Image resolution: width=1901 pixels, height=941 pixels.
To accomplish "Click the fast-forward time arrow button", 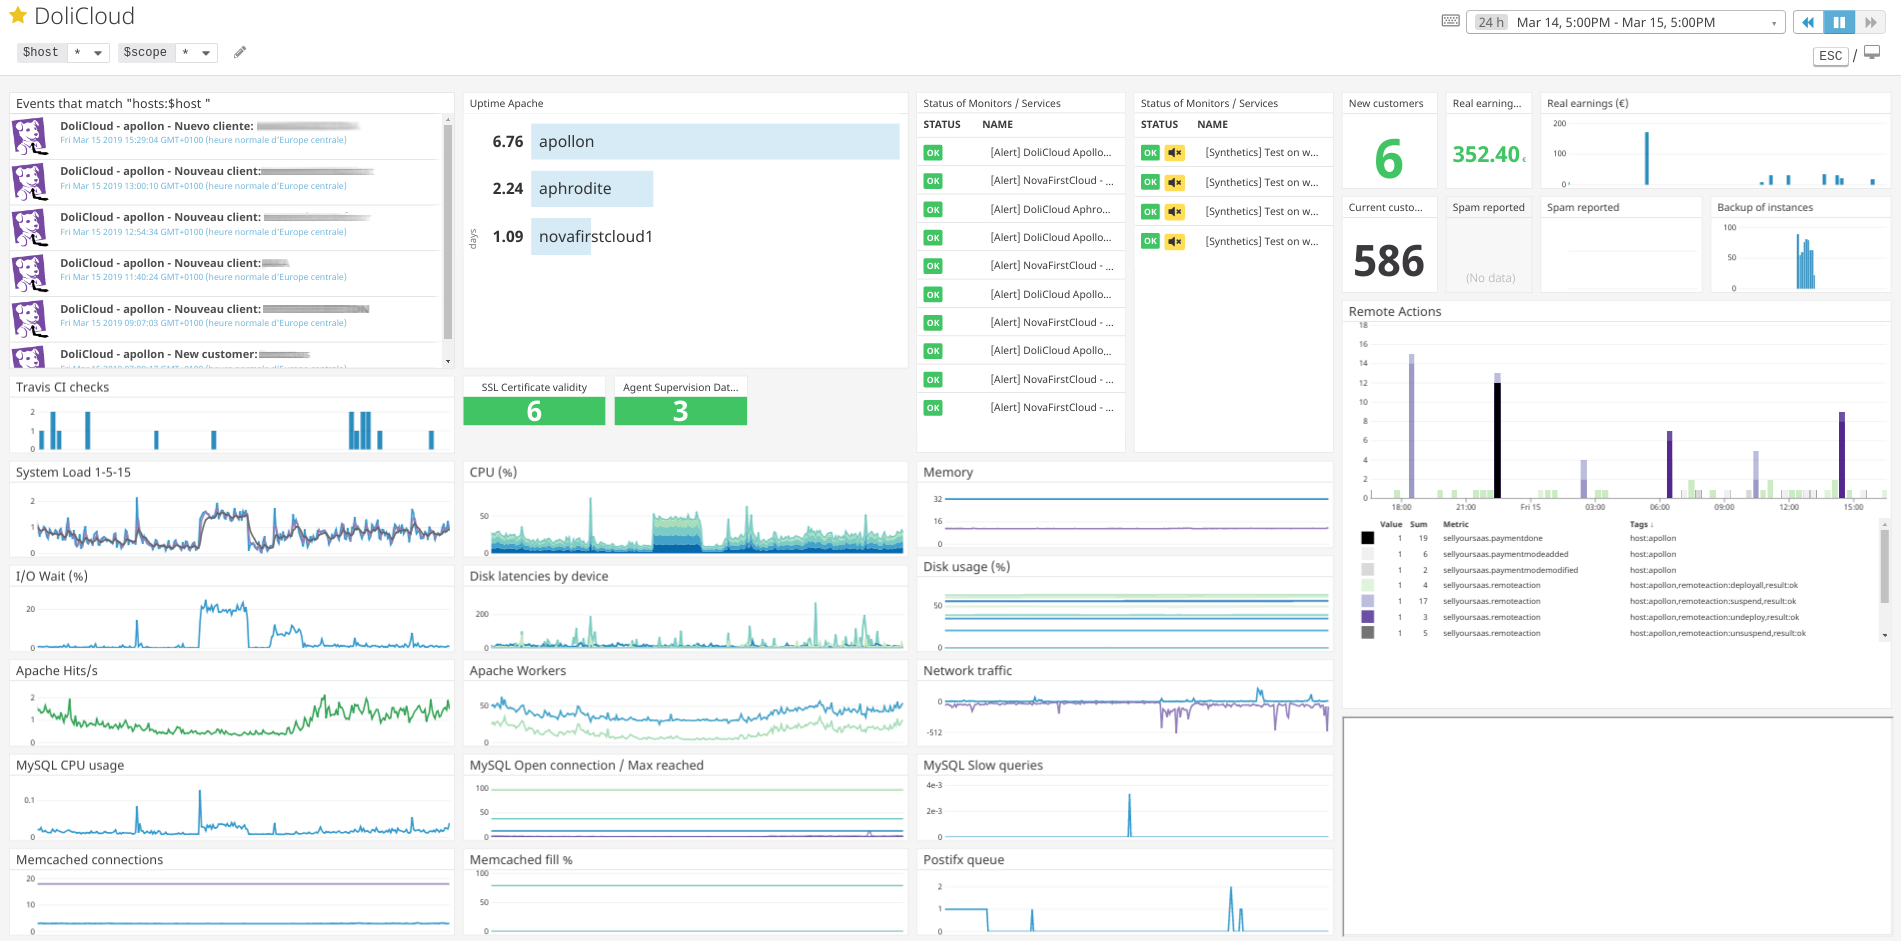I will 1870,22.
